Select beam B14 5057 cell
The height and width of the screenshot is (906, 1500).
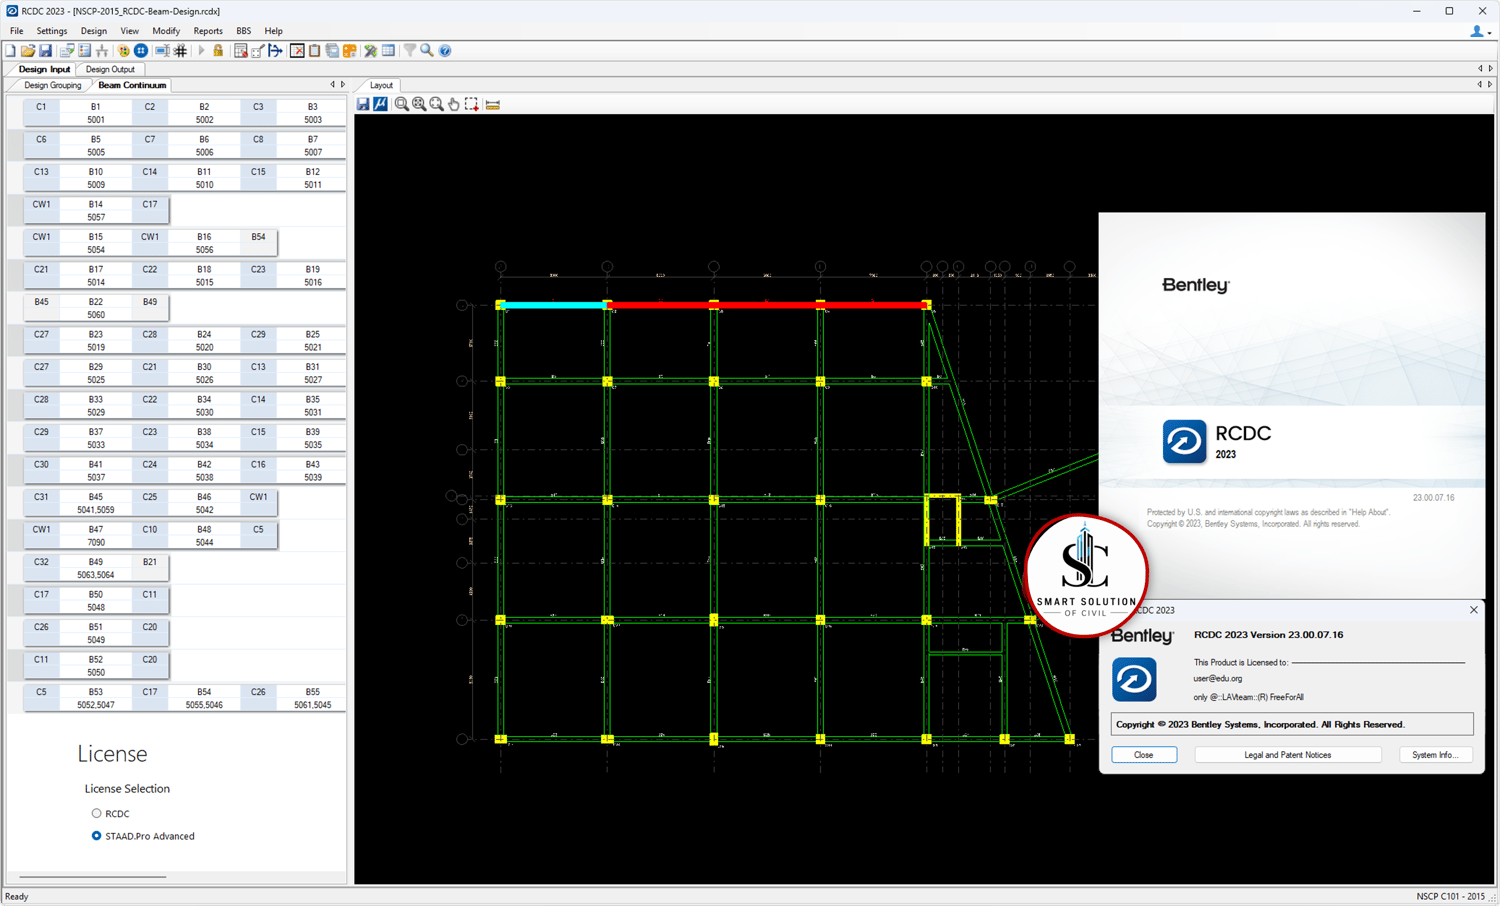point(96,211)
